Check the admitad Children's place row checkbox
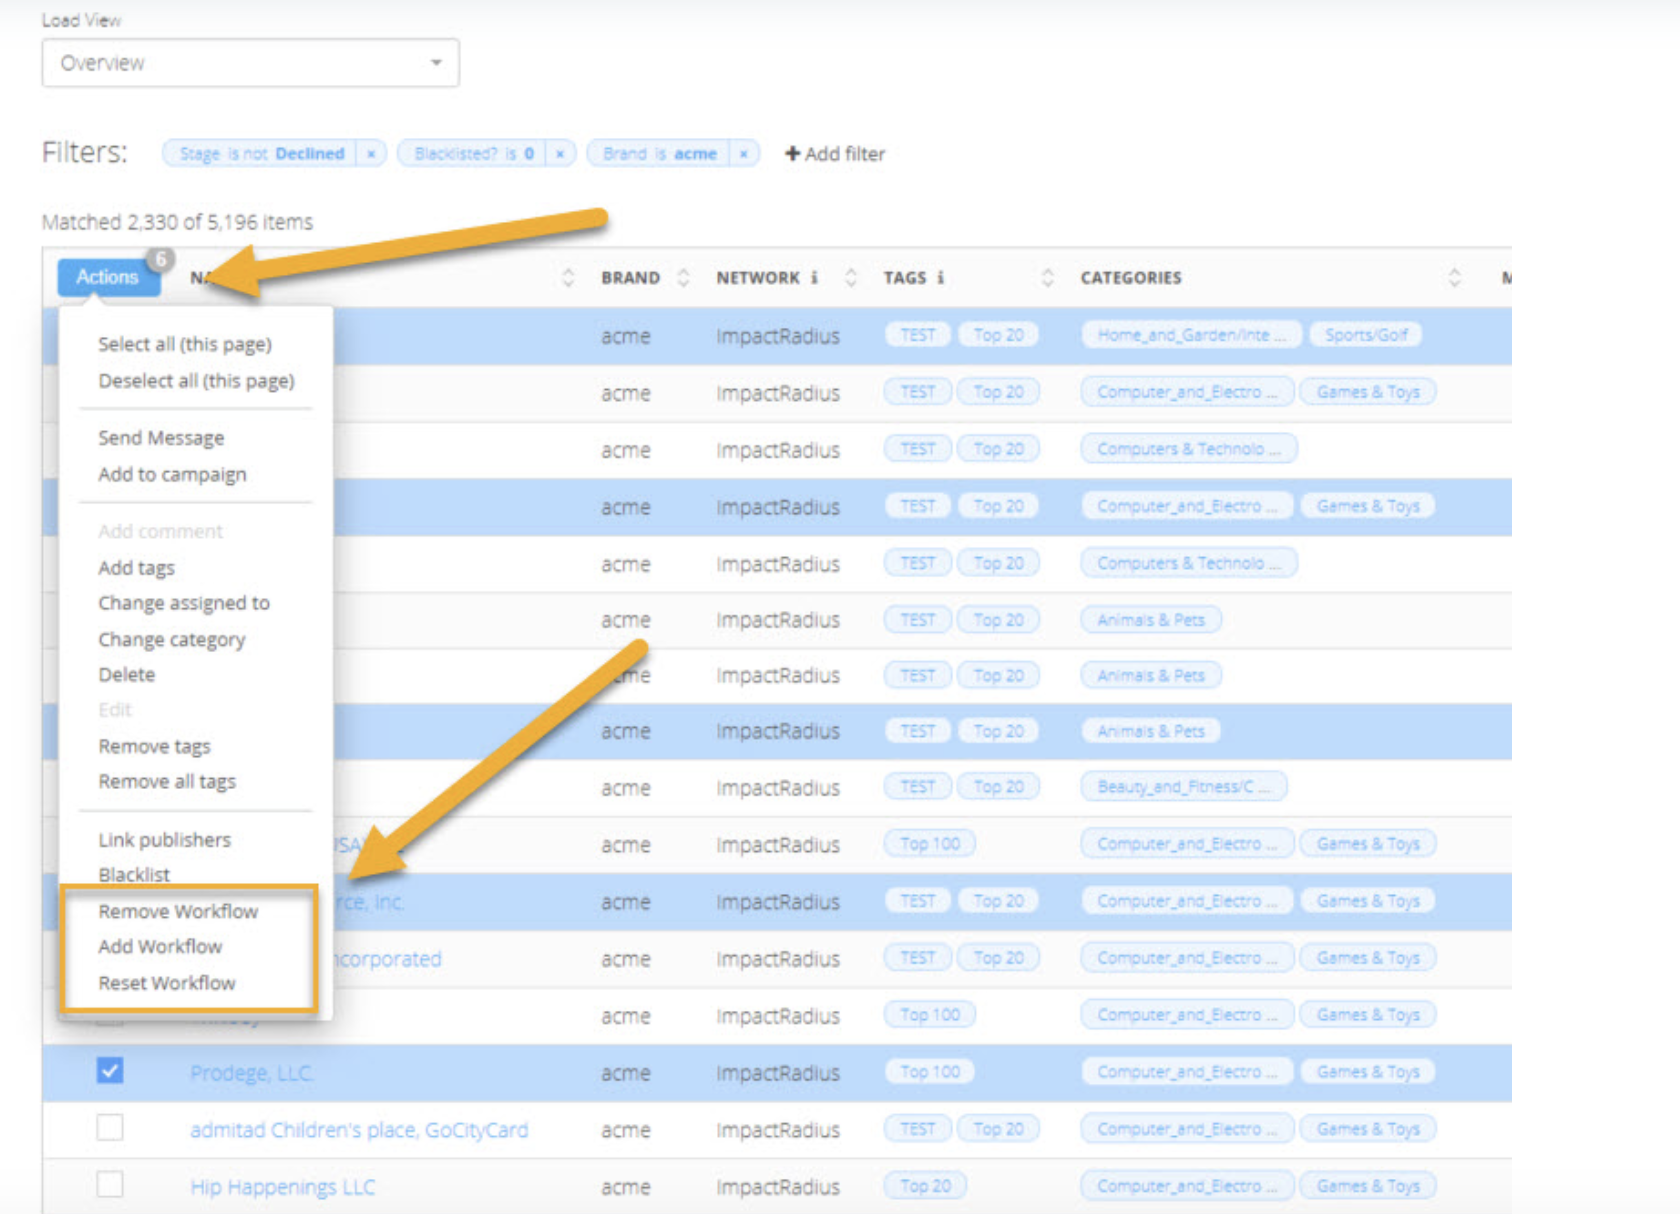The image size is (1680, 1214). (x=110, y=1128)
